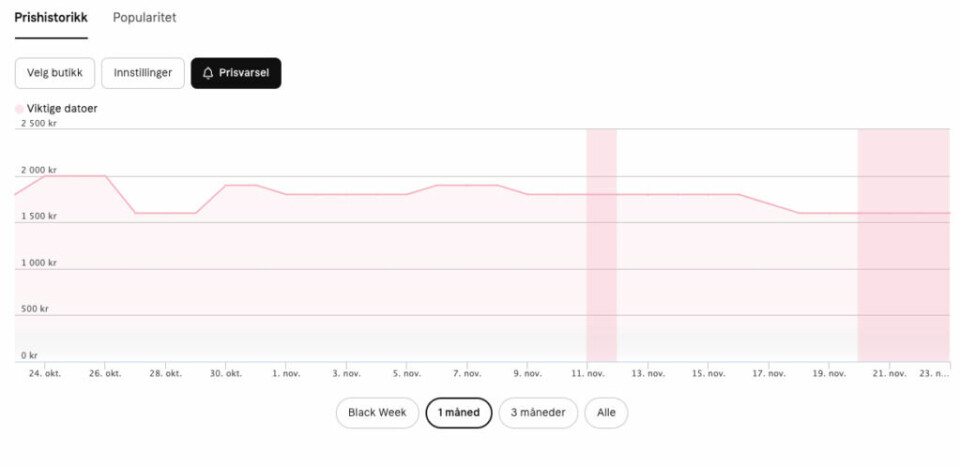Click the highlighted Black Week band near 21. nov.
960x466 pixels.
904,245
